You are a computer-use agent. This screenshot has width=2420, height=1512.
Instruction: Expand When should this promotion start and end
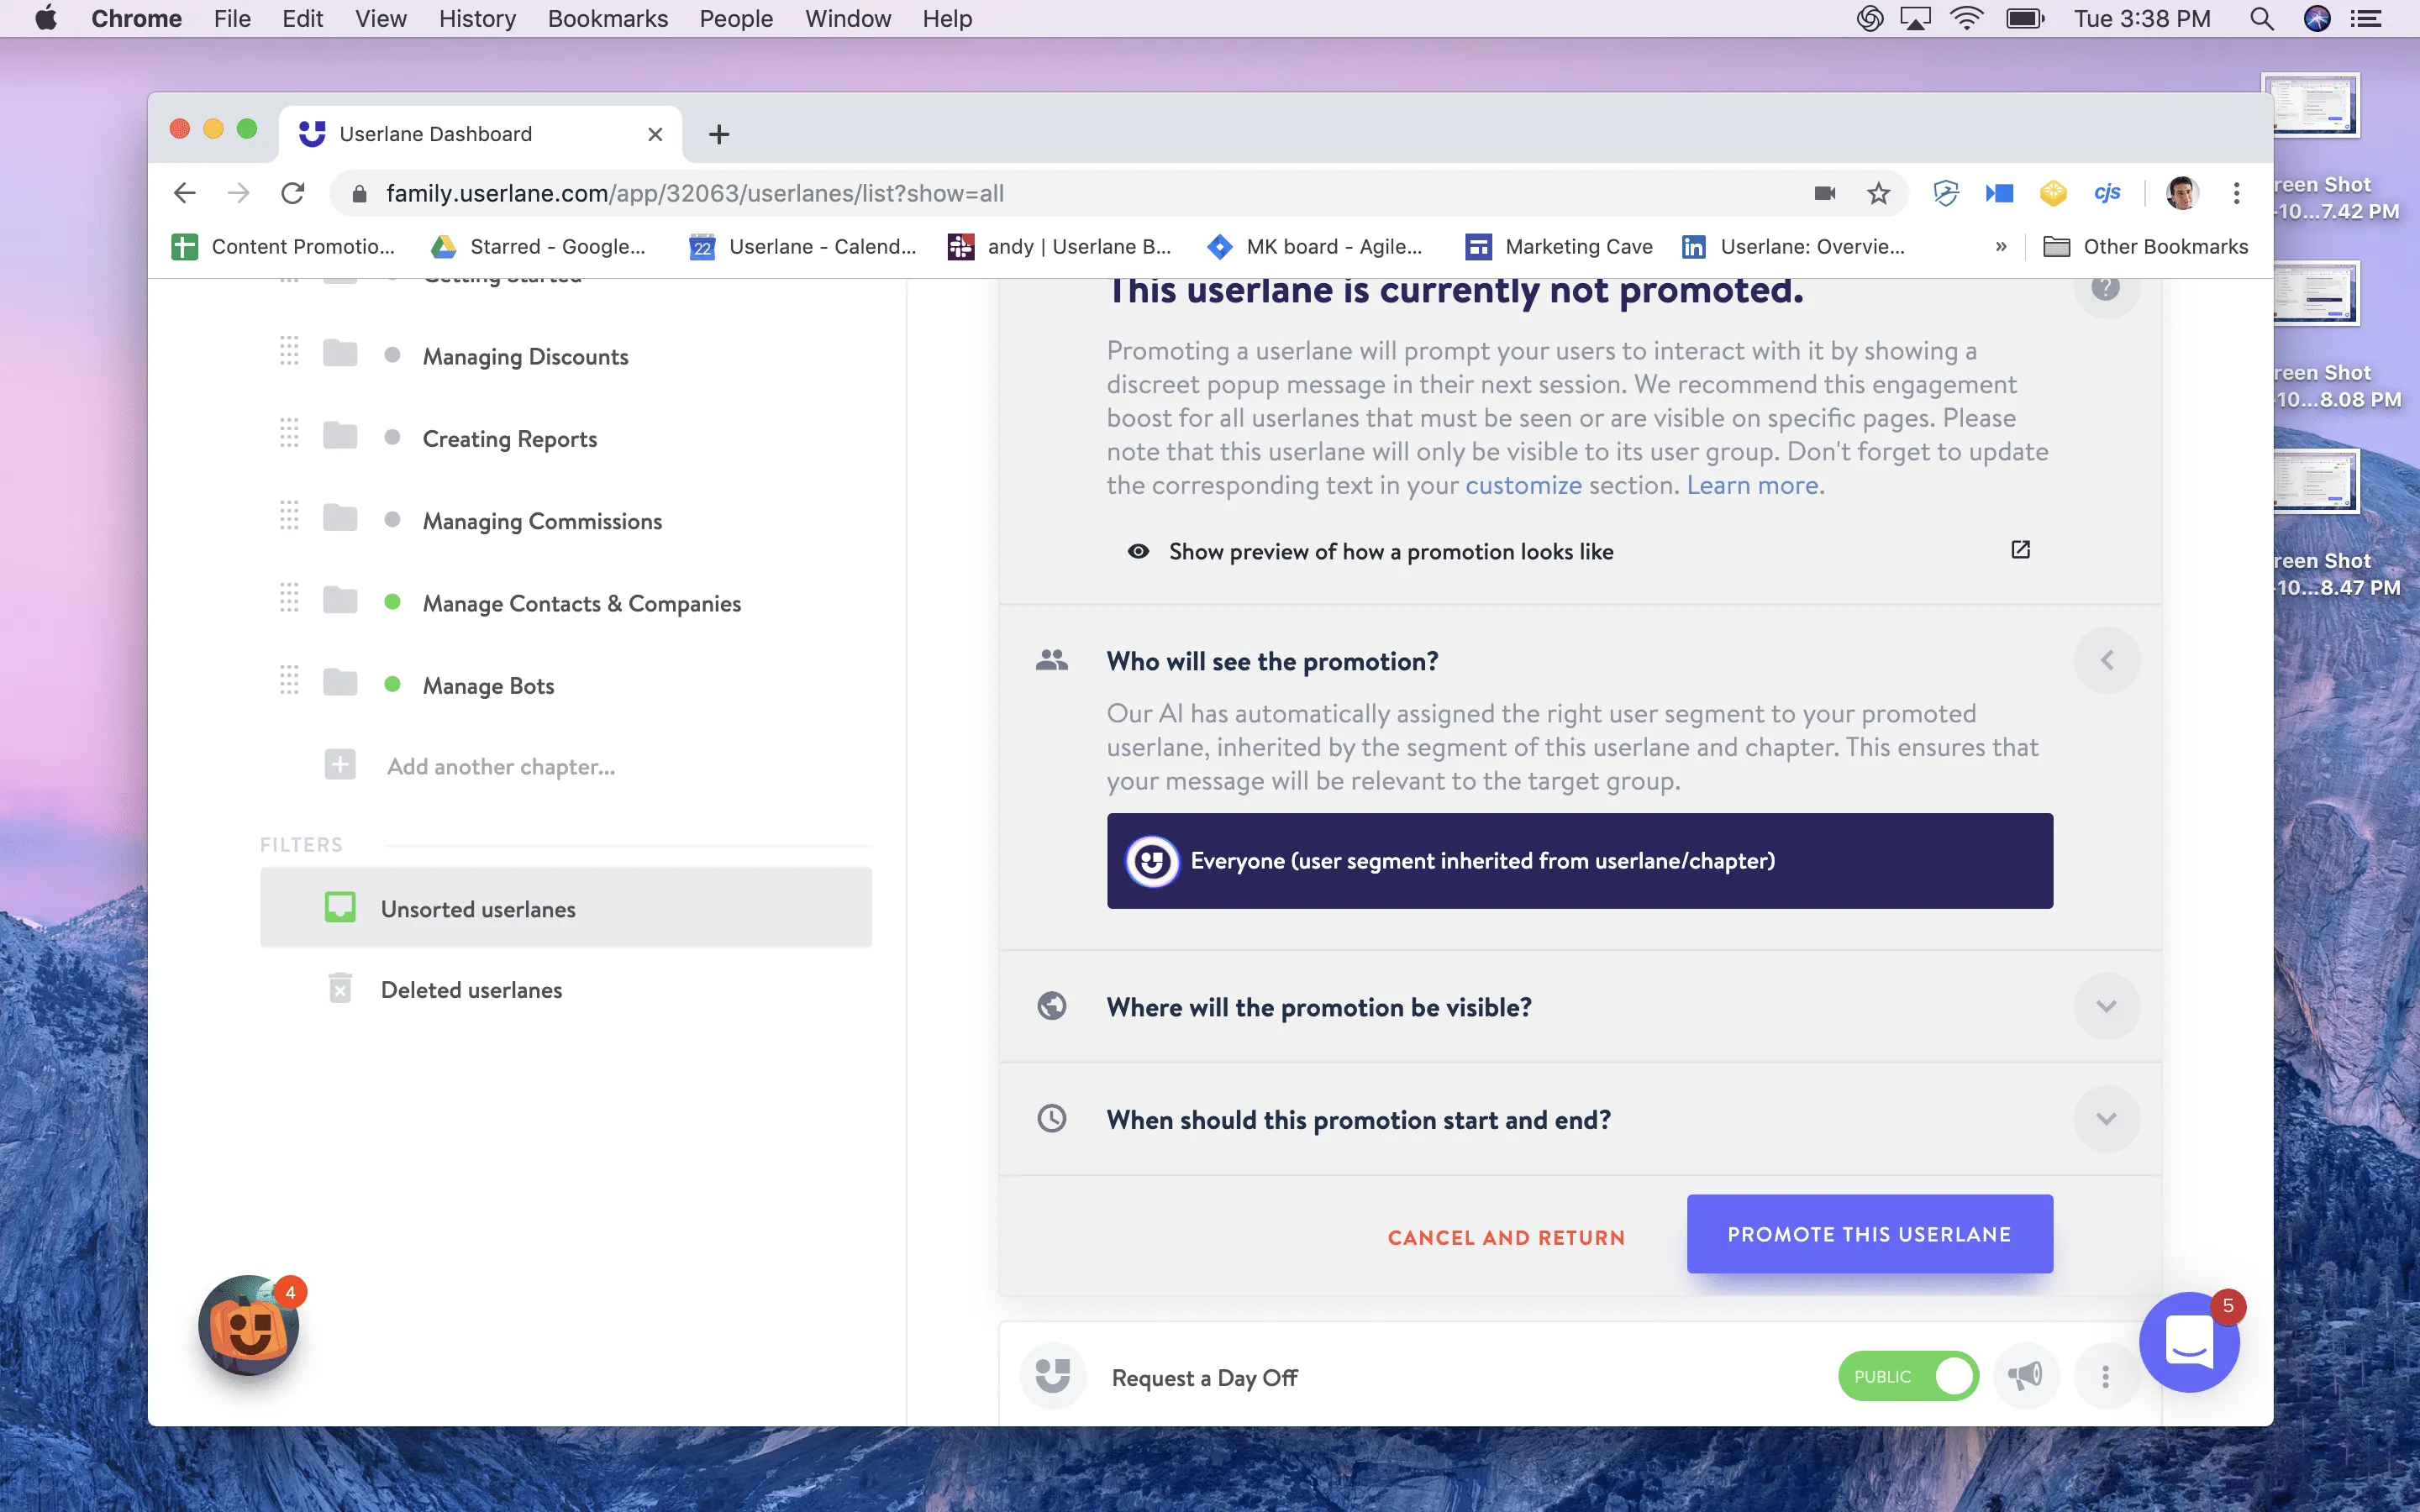point(2106,1118)
